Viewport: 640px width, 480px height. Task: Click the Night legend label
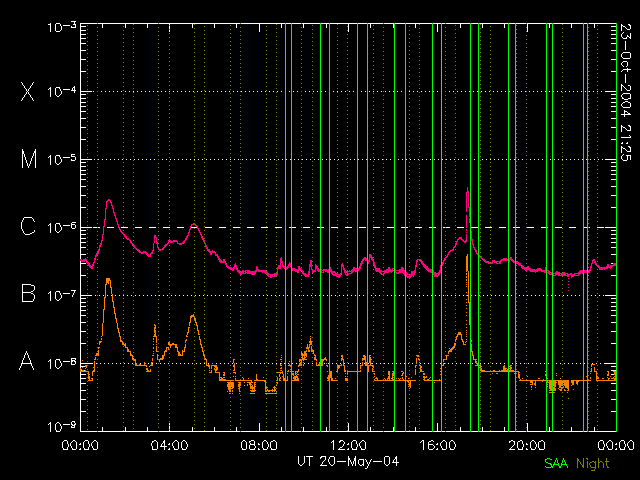point(593,464)
